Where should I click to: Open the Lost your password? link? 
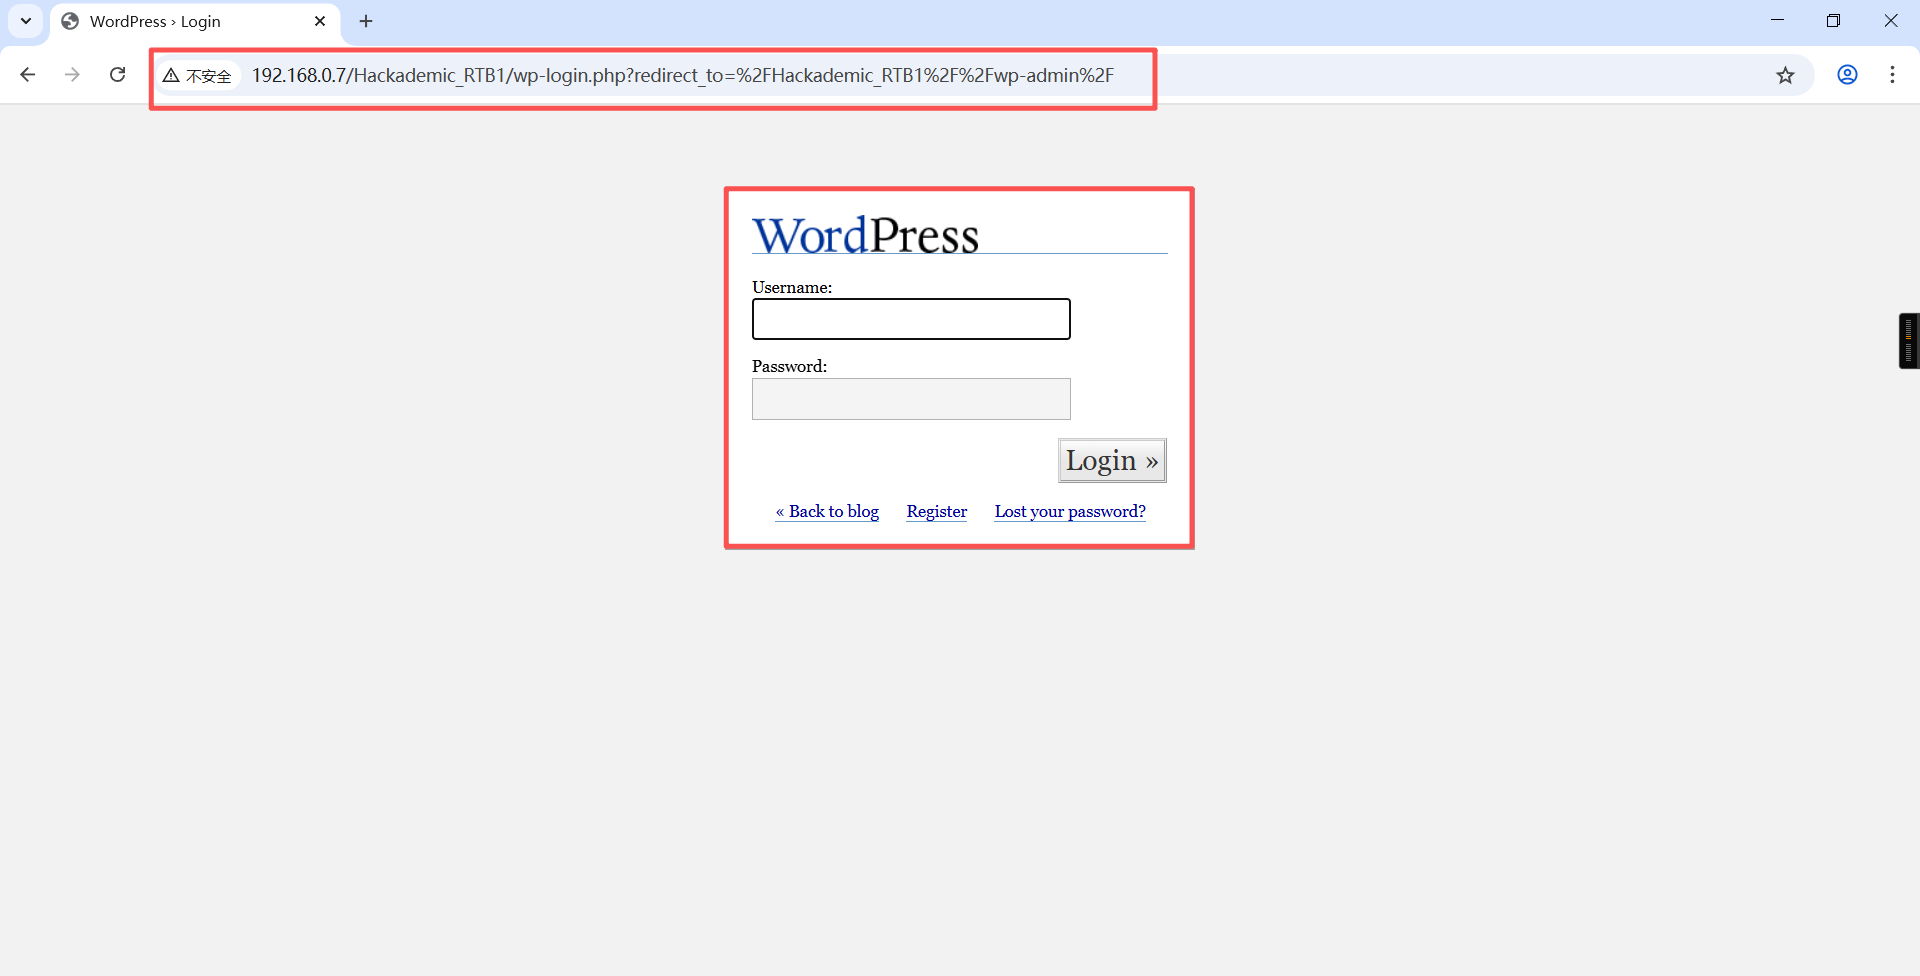point(1070,511)
